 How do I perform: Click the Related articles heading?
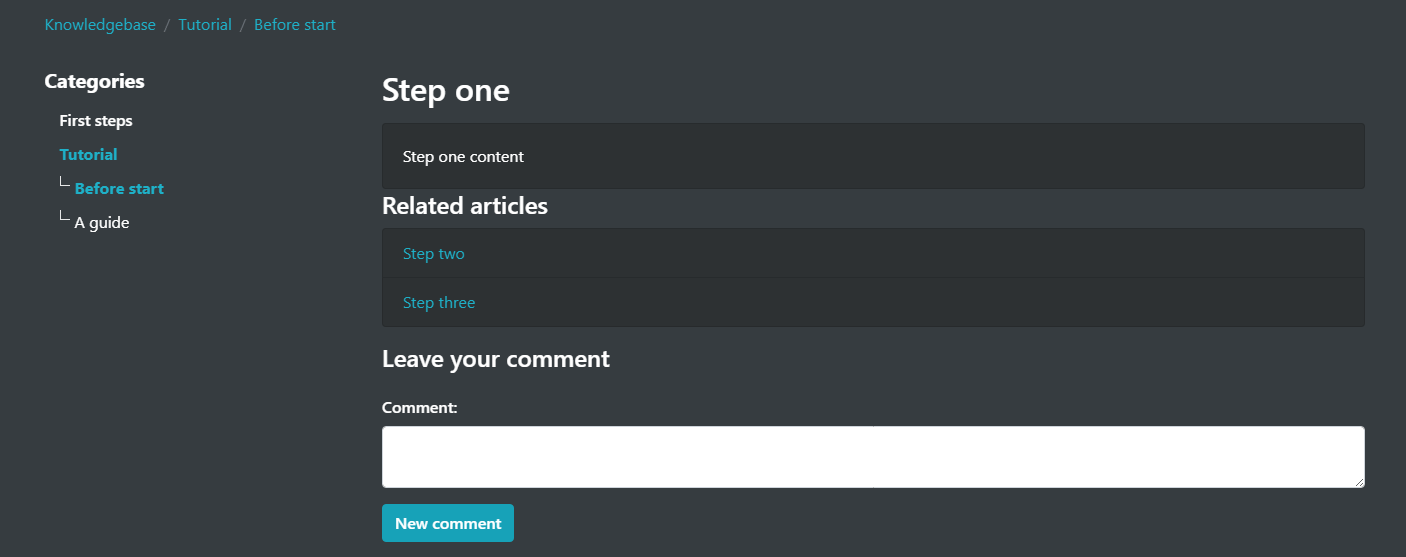[x=465, y=206]
